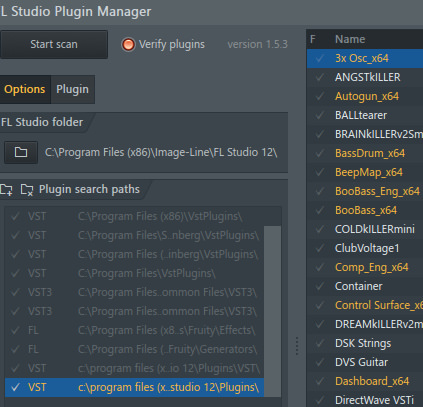Toggle favorite checkmark for Dashboard_x64

(x=320, y=381)
